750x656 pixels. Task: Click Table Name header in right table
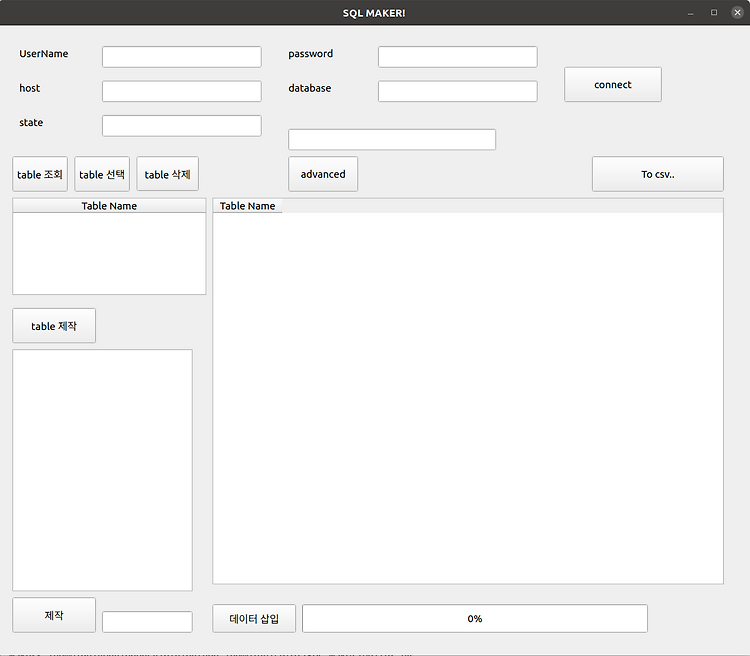coord(247,206)
